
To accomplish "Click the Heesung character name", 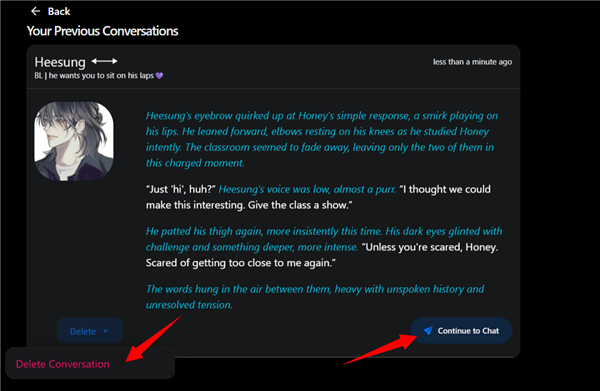I will click(60, 62).
